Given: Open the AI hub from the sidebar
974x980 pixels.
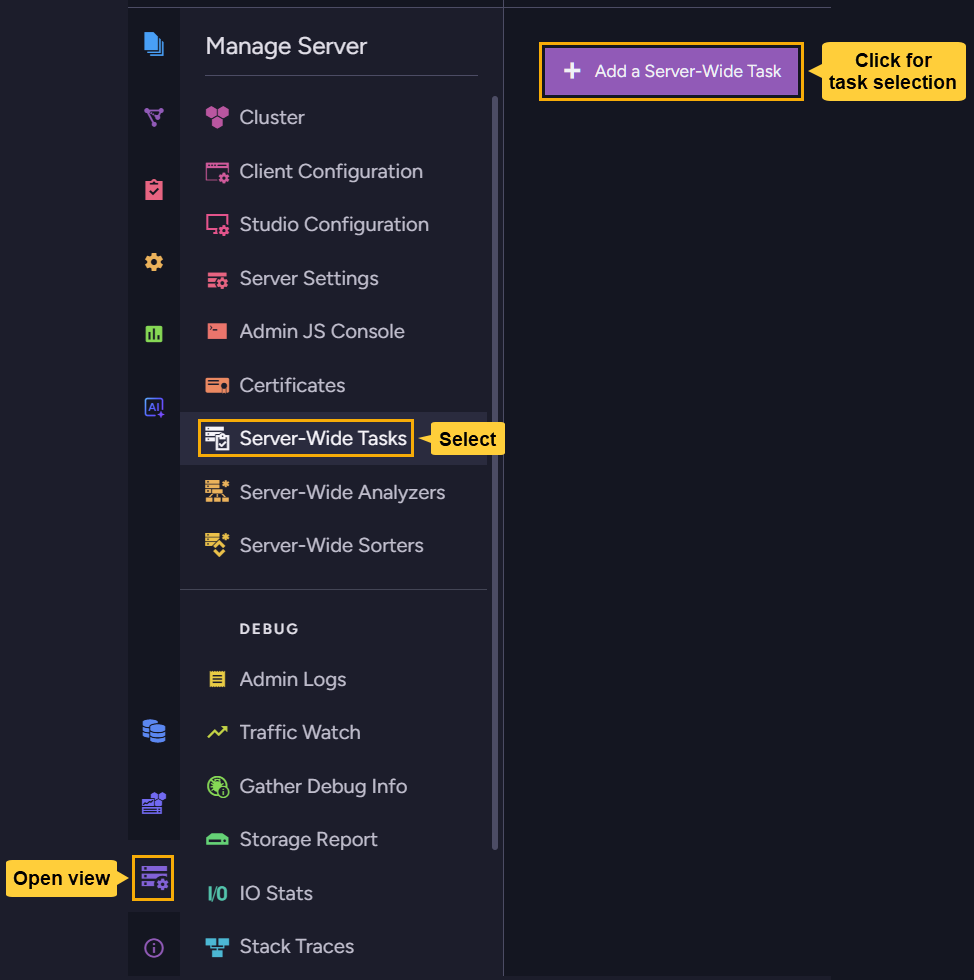Looking at the screenshot, I should pyautogui.click(x=154, y=406).
